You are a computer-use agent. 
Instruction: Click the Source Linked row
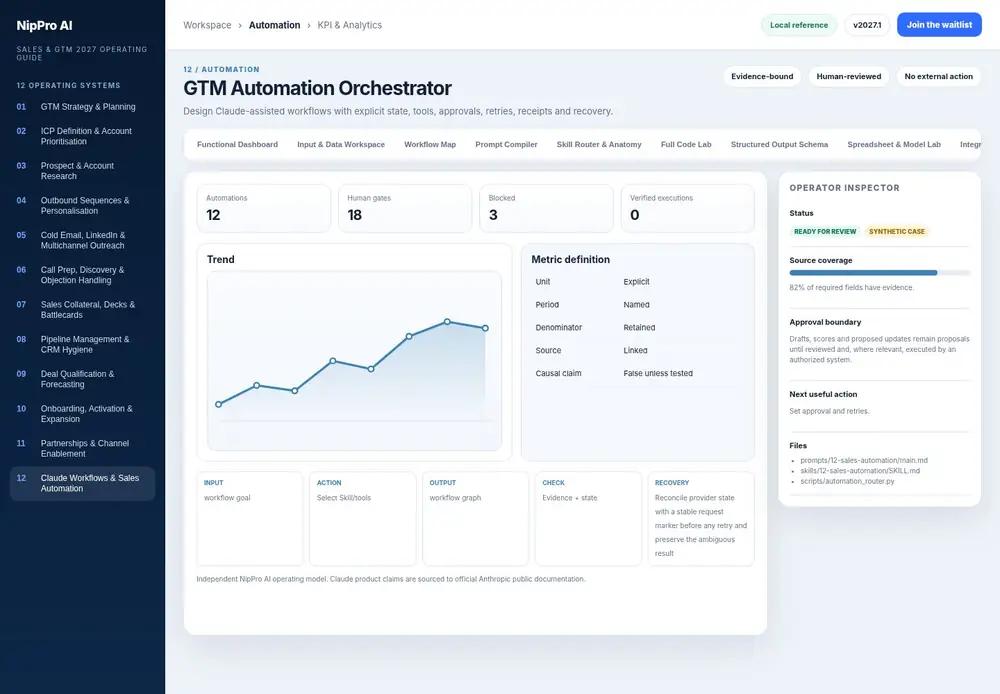point(638,350)
